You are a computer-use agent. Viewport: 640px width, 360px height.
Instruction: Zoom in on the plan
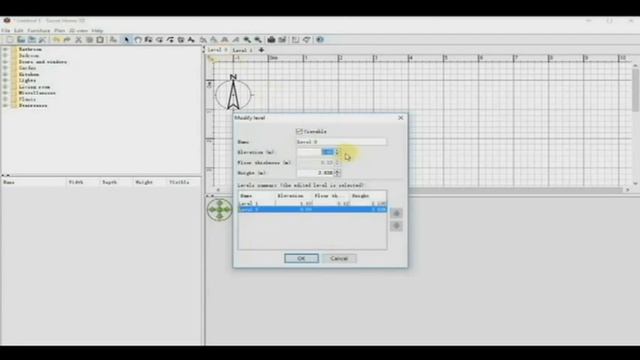click(x=247, y=40)
